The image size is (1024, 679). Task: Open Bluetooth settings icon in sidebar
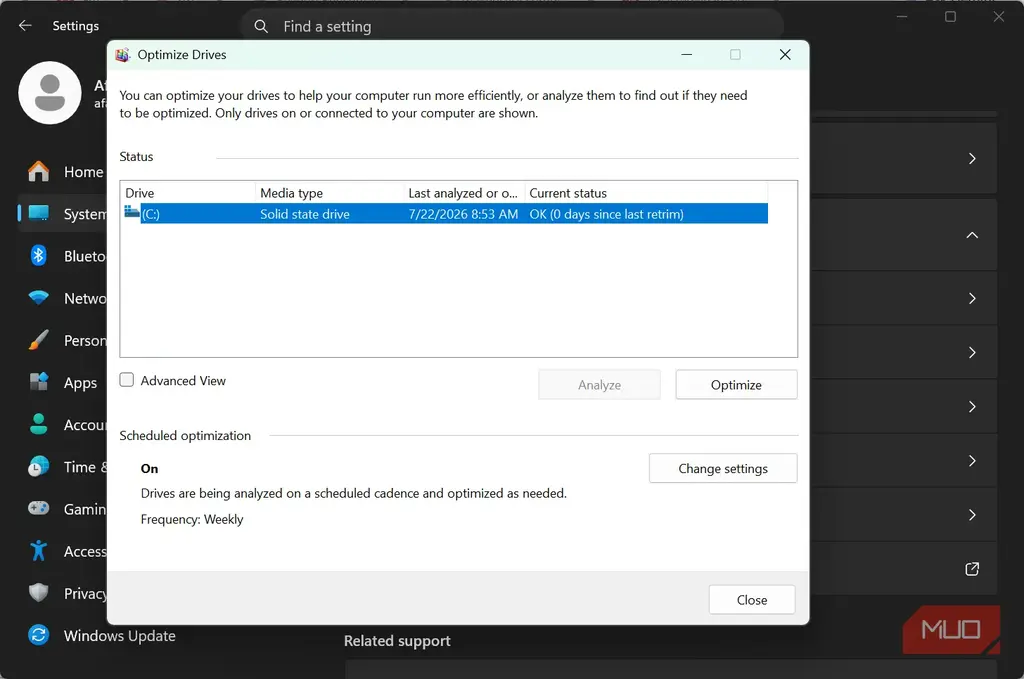pos(39,255)
